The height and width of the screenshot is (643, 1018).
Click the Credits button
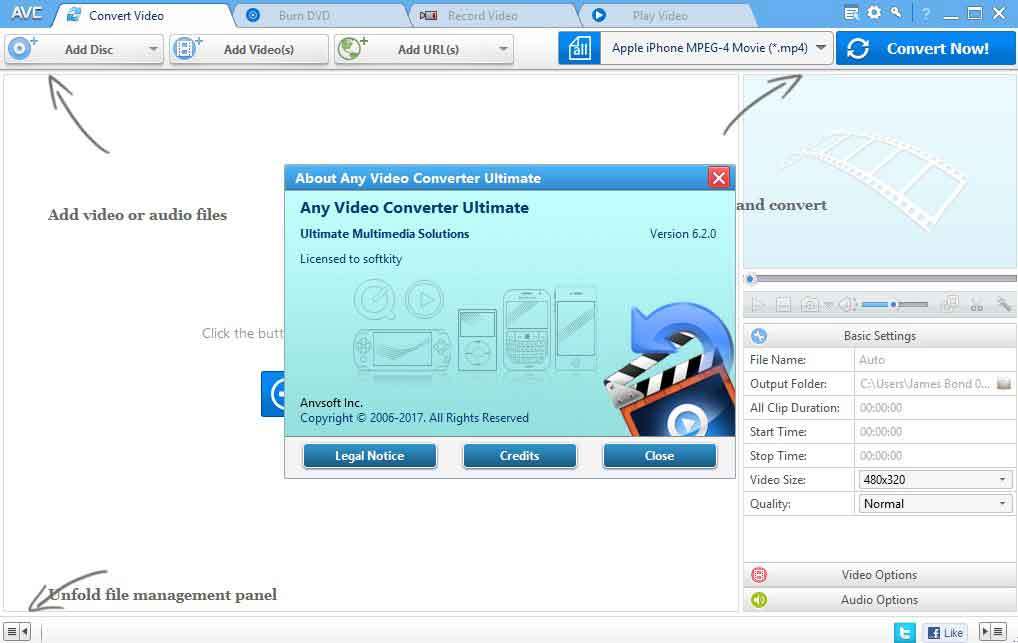click(x=519, y=456)
